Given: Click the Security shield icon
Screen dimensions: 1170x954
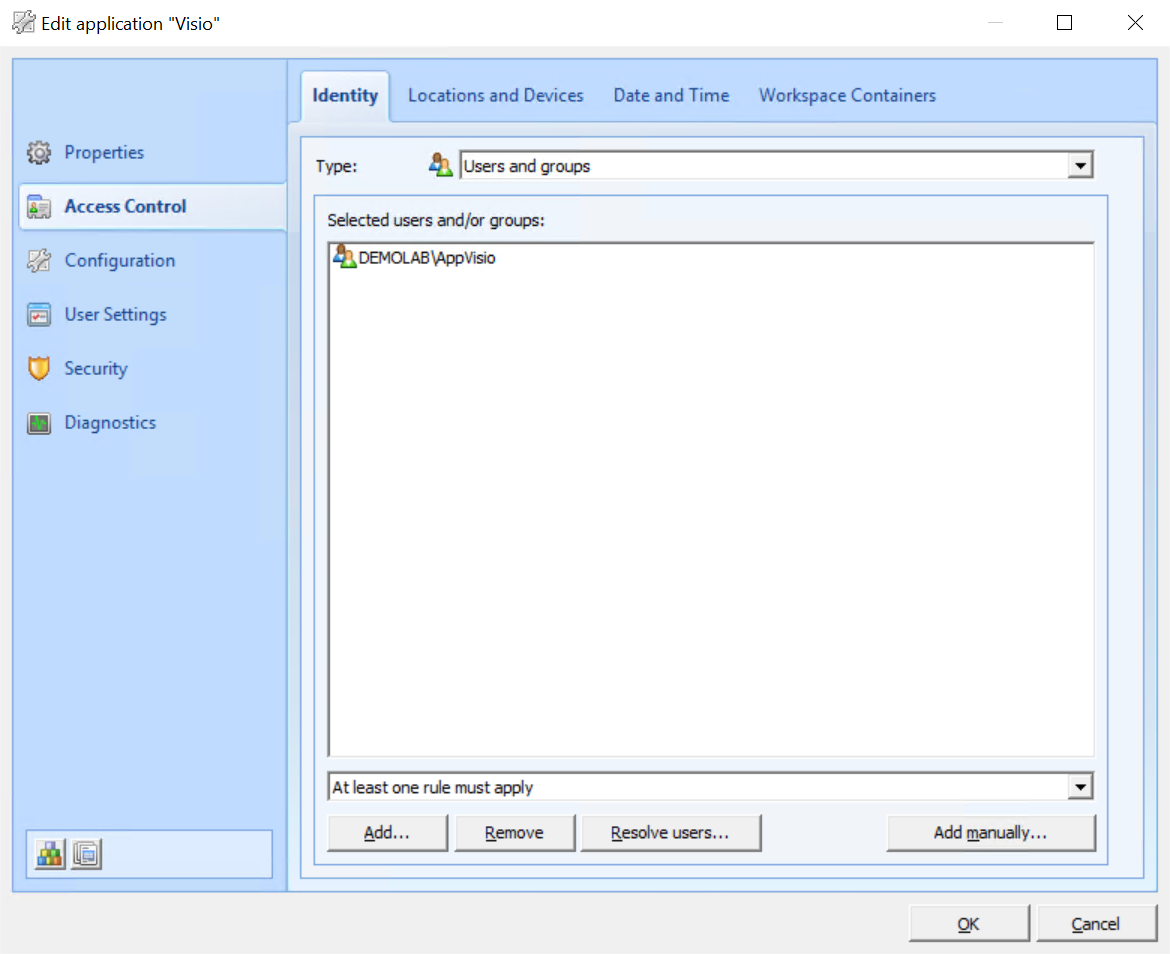Looking at the screenshot, I should [39, 368].
